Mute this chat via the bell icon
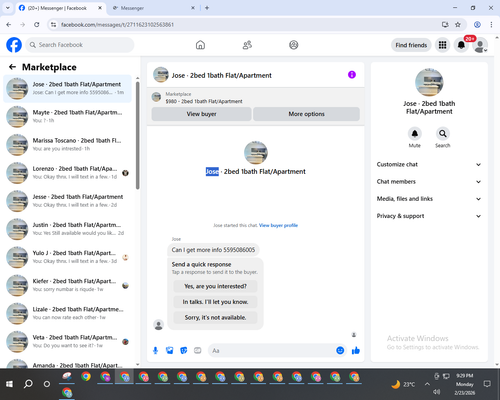 click(415, 134)
